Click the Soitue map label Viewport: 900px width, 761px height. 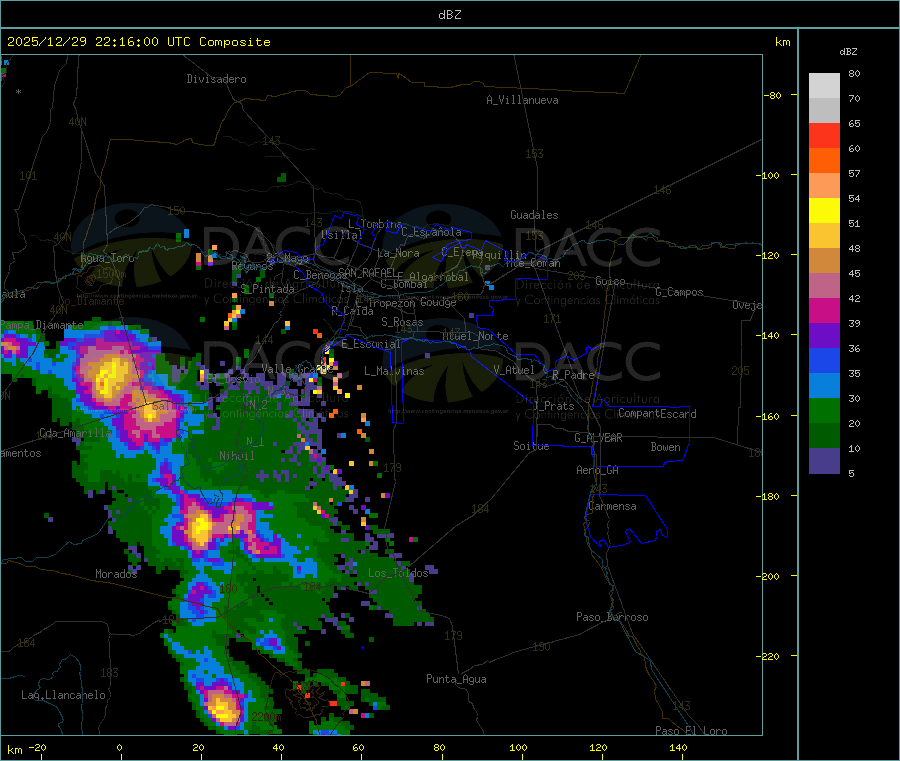coord(531,446)
